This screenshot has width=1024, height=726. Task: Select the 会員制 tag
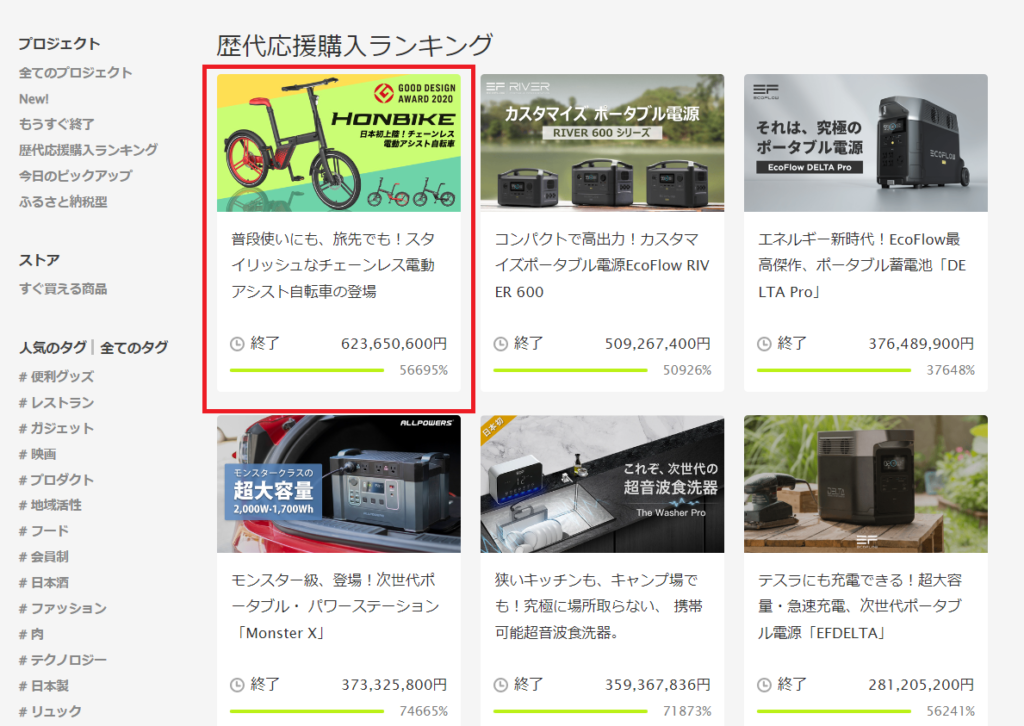pyautogui.click(x=44, y=557)
